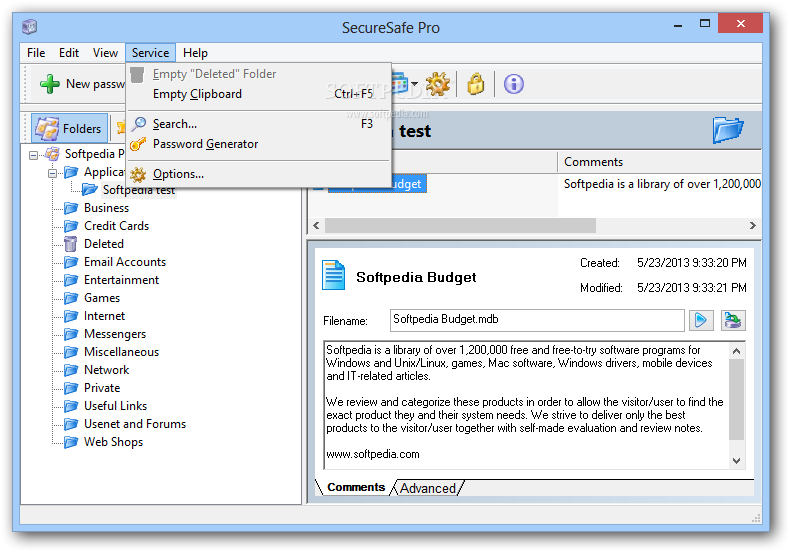Select the Internet folder

pyautogui.click(x=104, y=316)
